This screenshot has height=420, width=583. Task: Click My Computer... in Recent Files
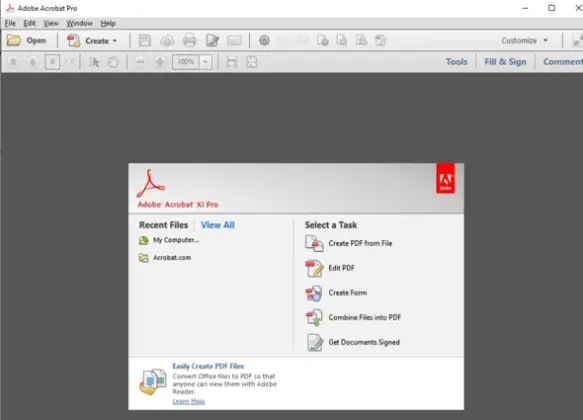[x=176, y=240]
